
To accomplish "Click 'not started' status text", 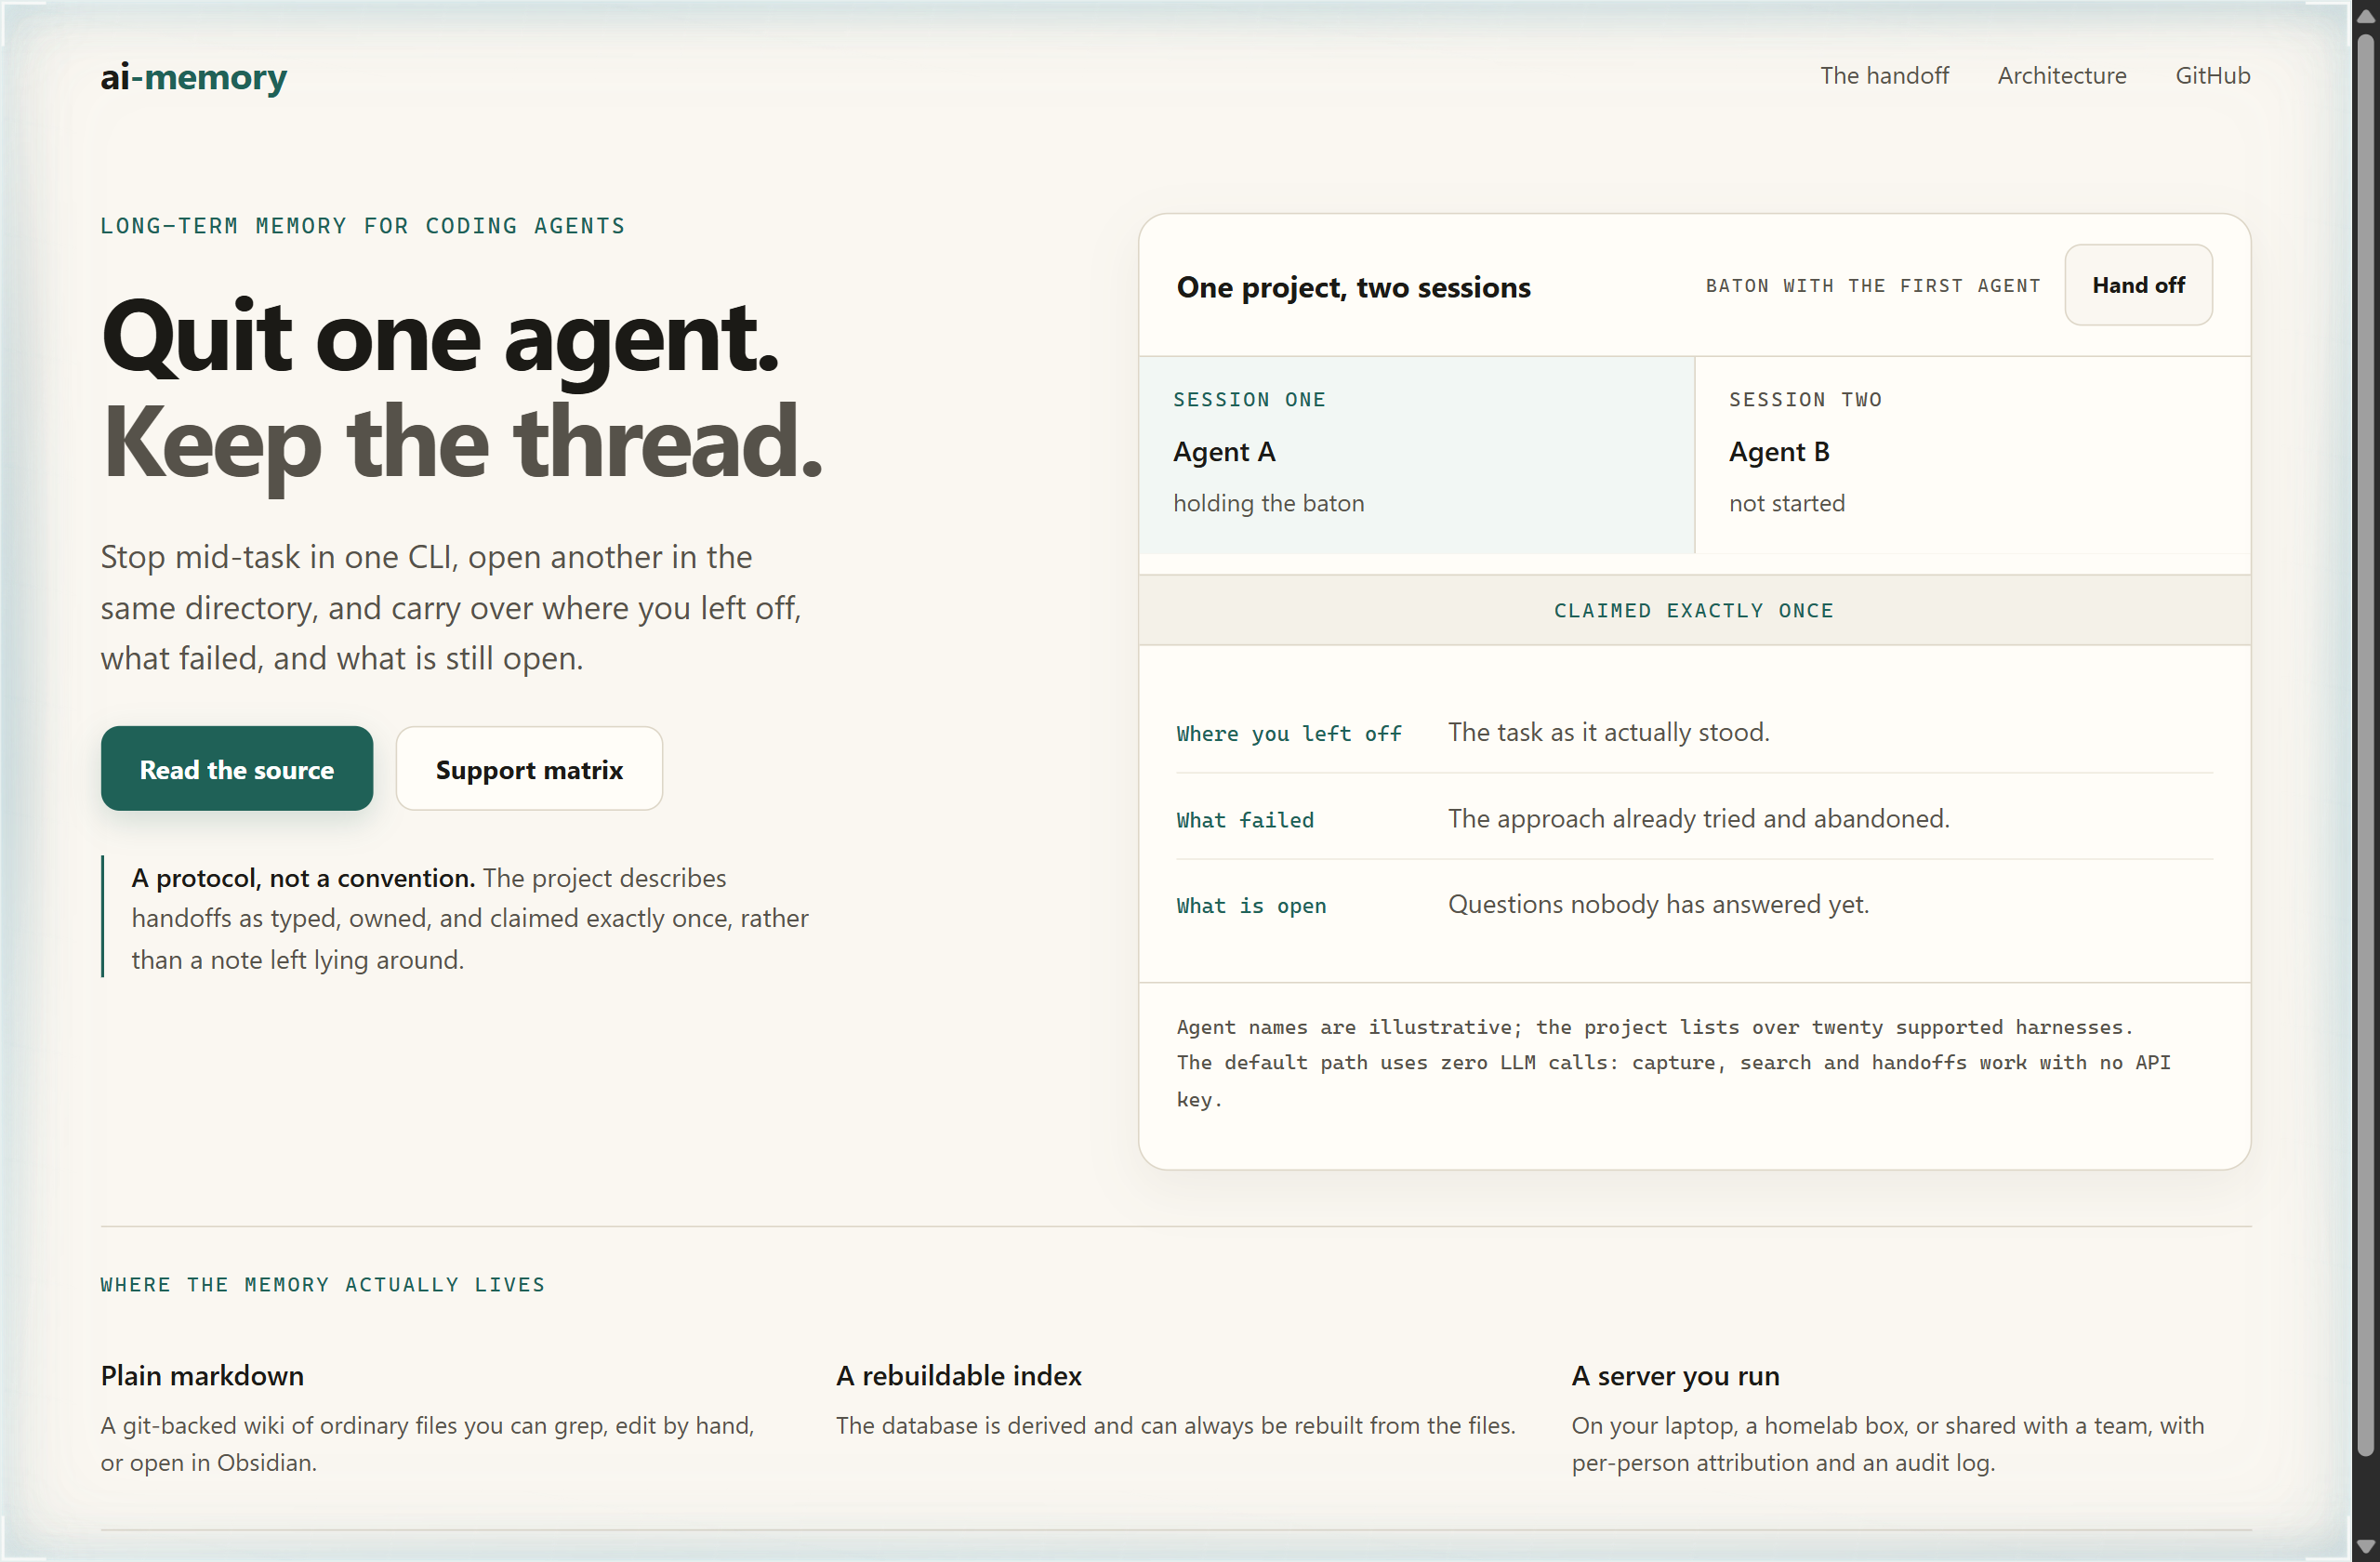I will [1786, 503].
